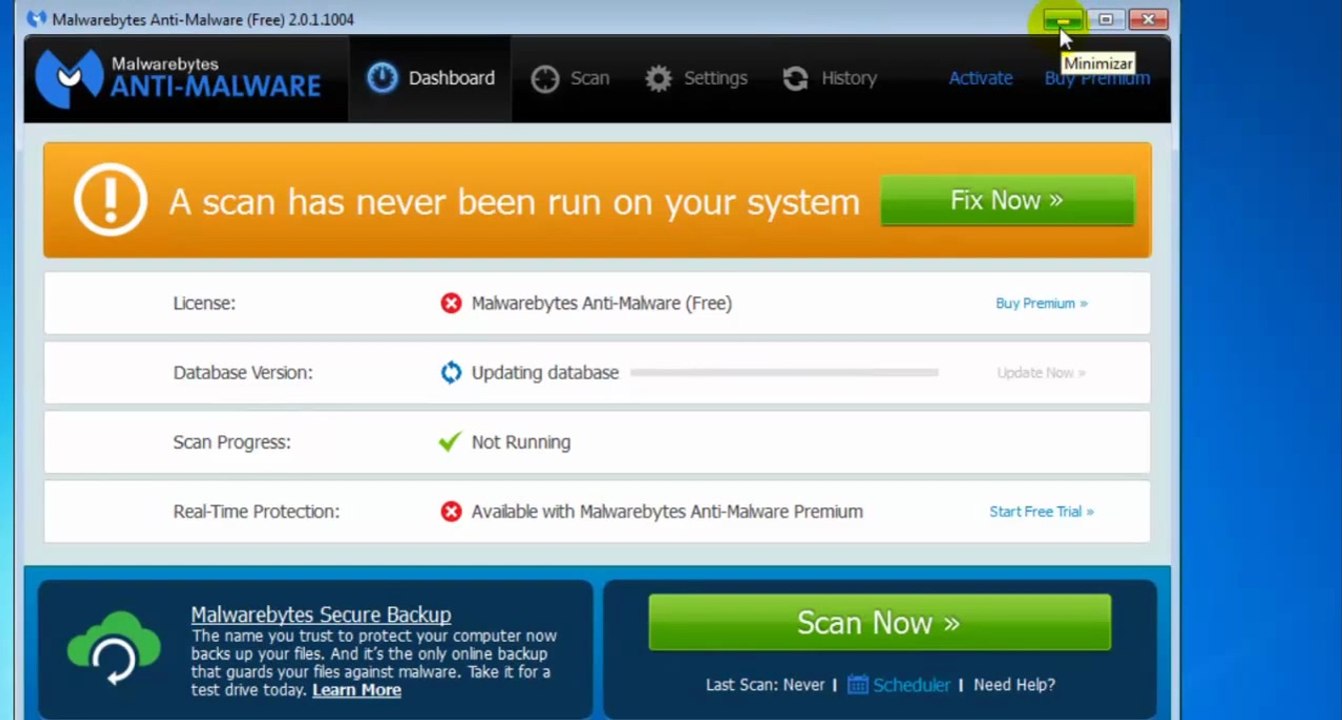Click the Scan crosshair icon

(545, 79)
